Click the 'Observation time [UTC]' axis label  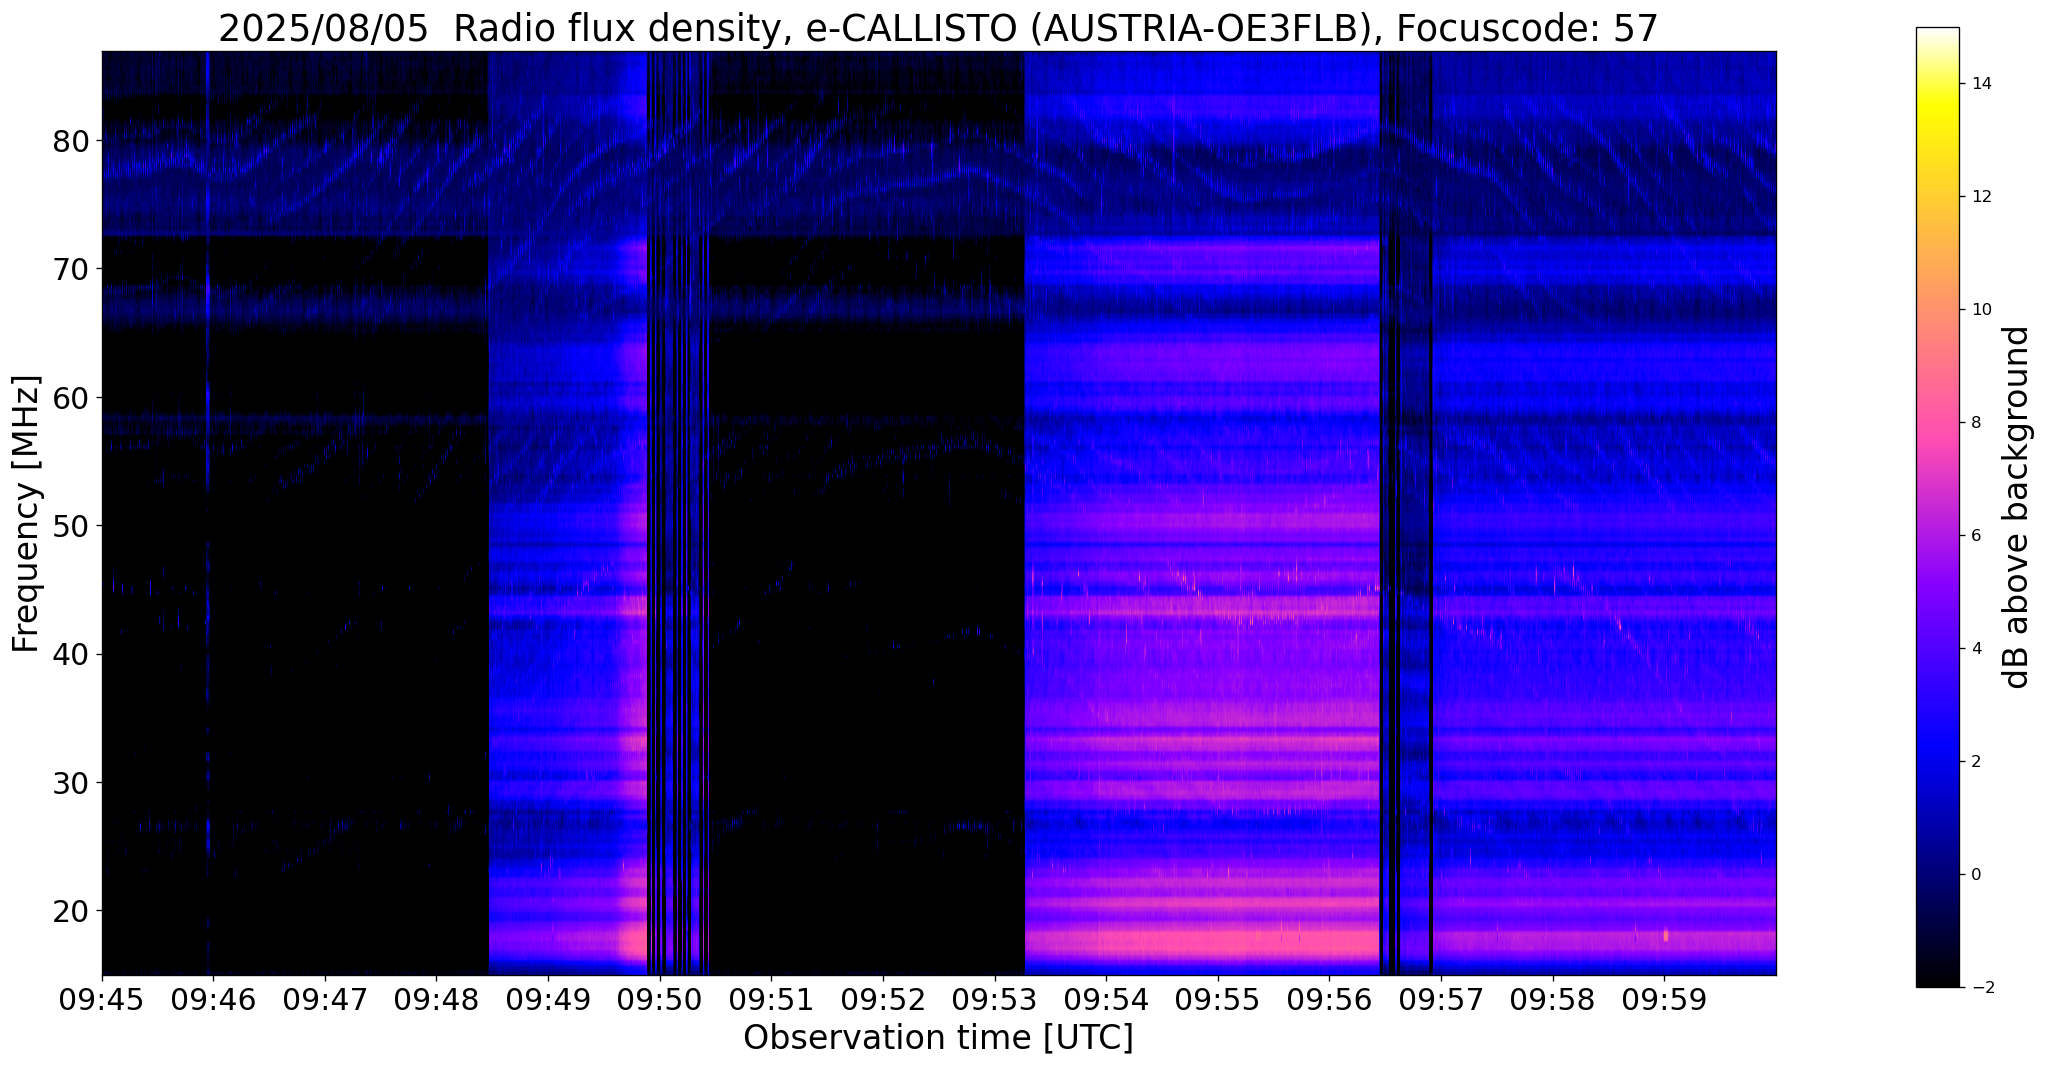click(938, 1037)
